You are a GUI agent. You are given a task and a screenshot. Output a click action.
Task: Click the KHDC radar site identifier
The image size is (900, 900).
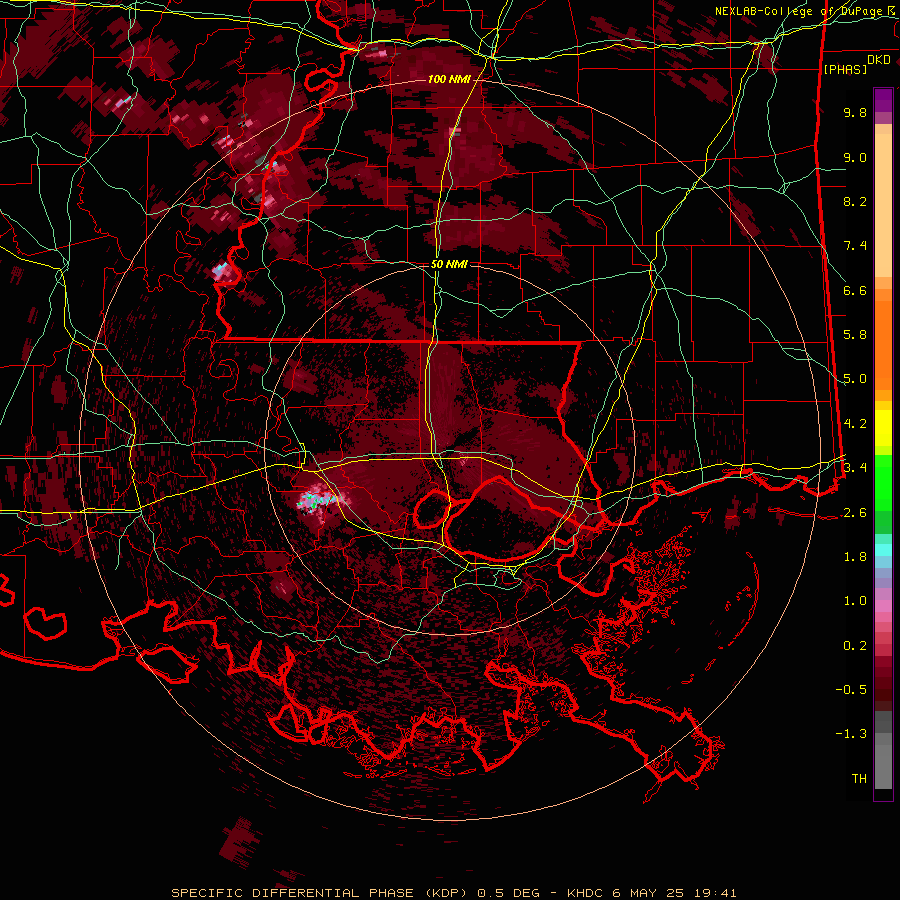tap(587, 893)
